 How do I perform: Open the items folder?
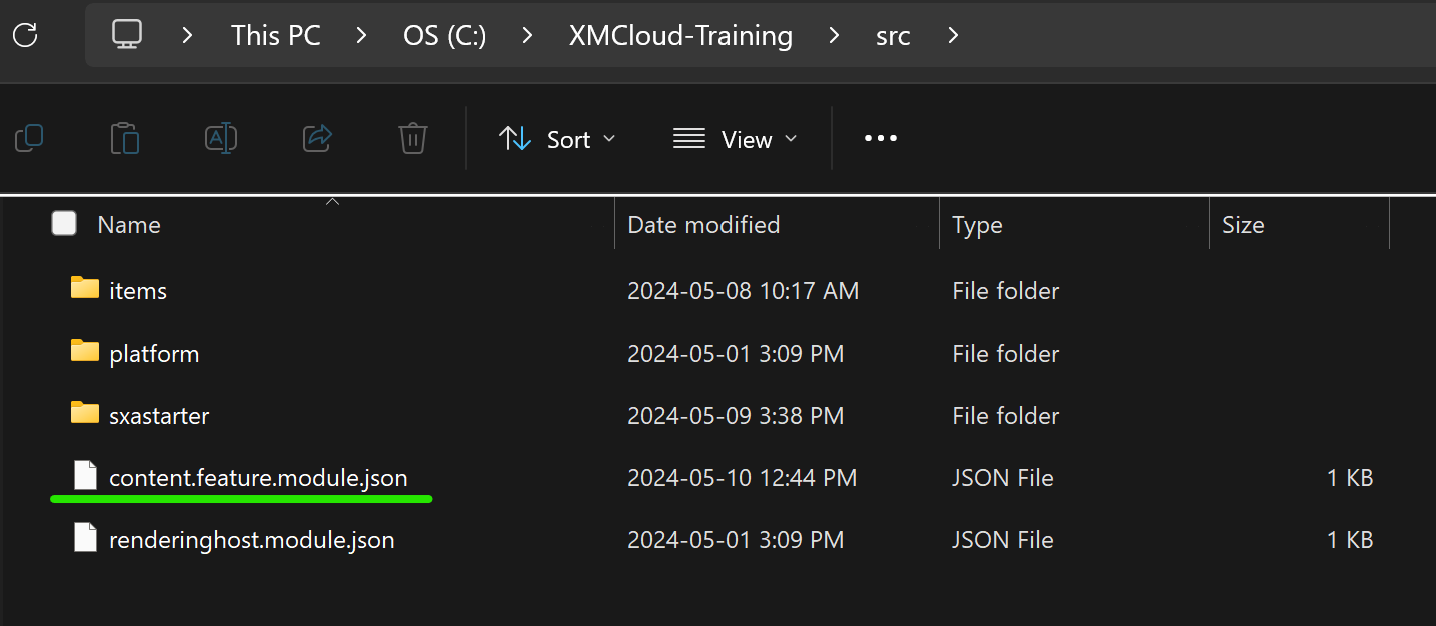tap(137, 290)
